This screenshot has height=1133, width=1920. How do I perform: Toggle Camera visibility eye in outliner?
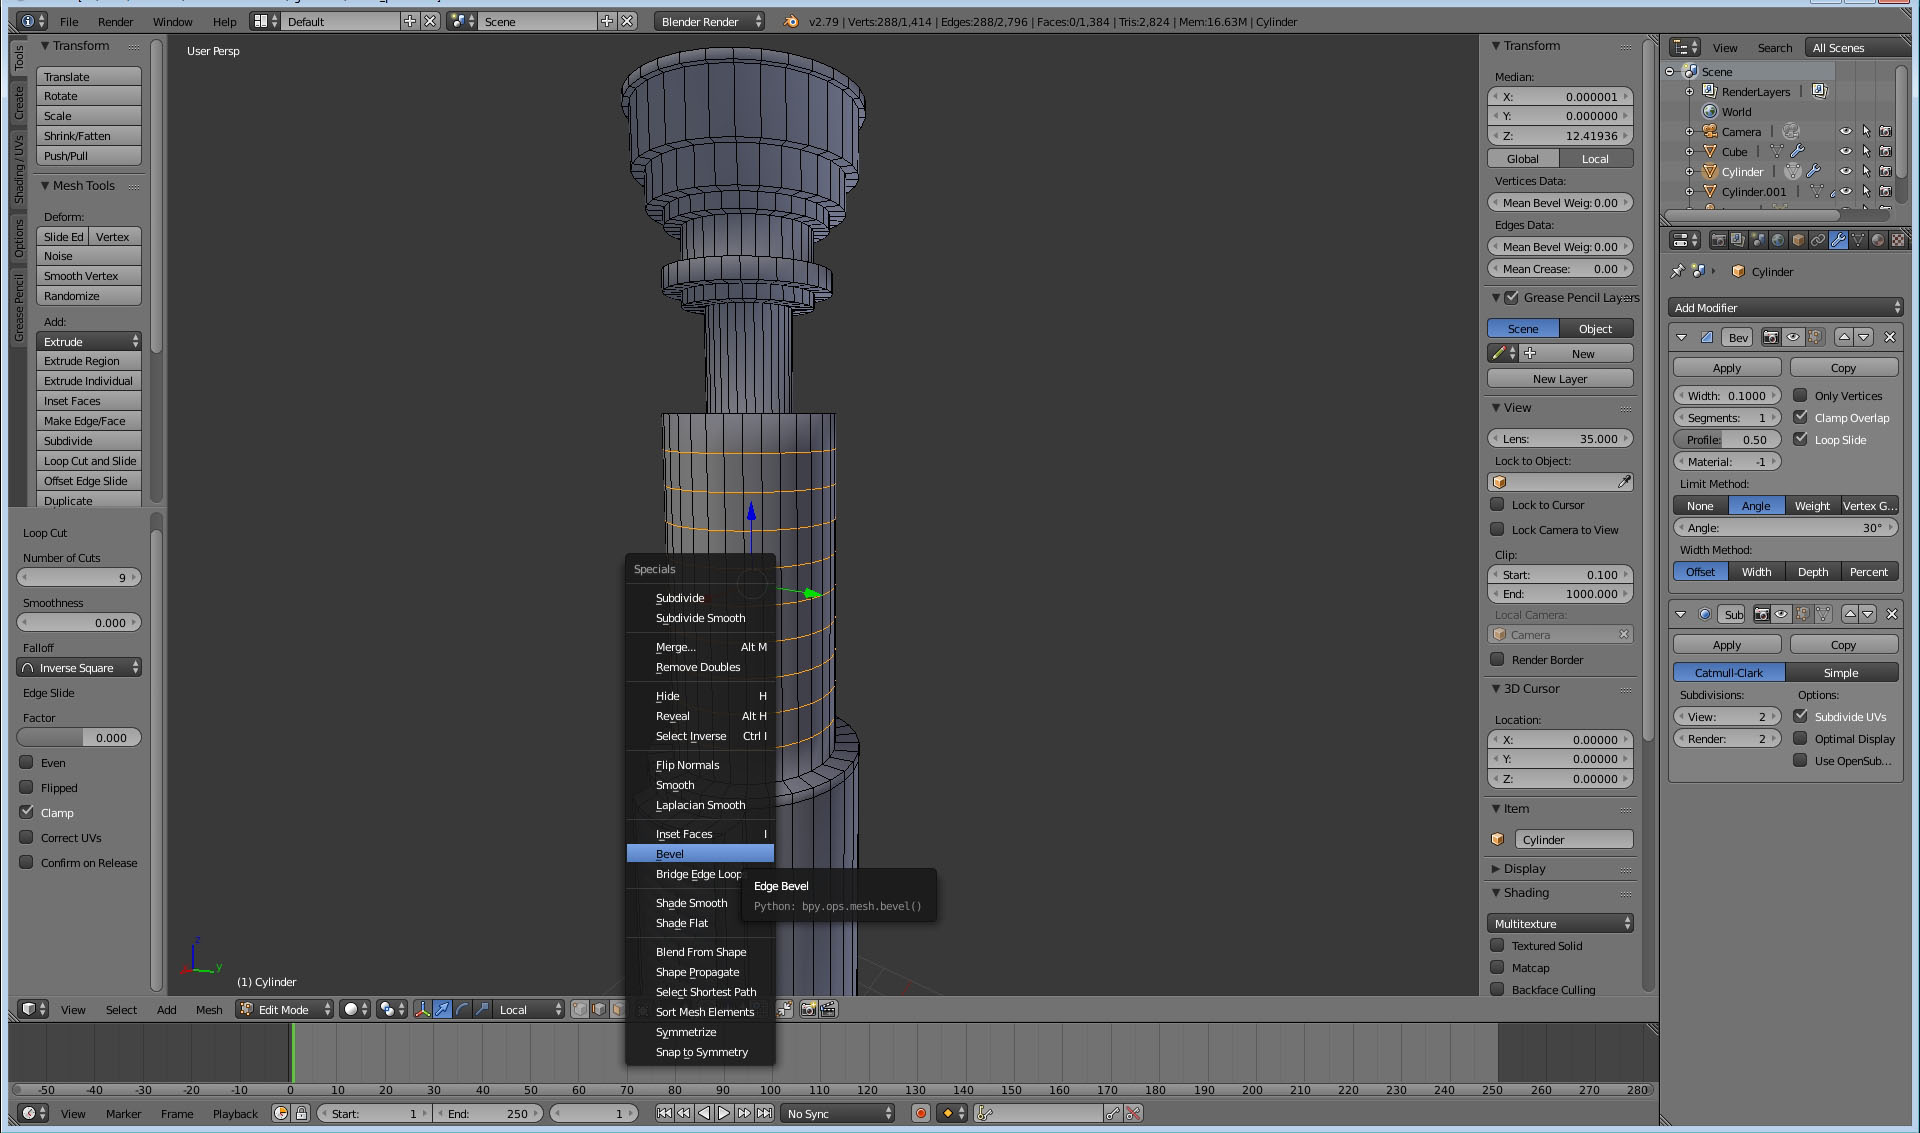1846,131
